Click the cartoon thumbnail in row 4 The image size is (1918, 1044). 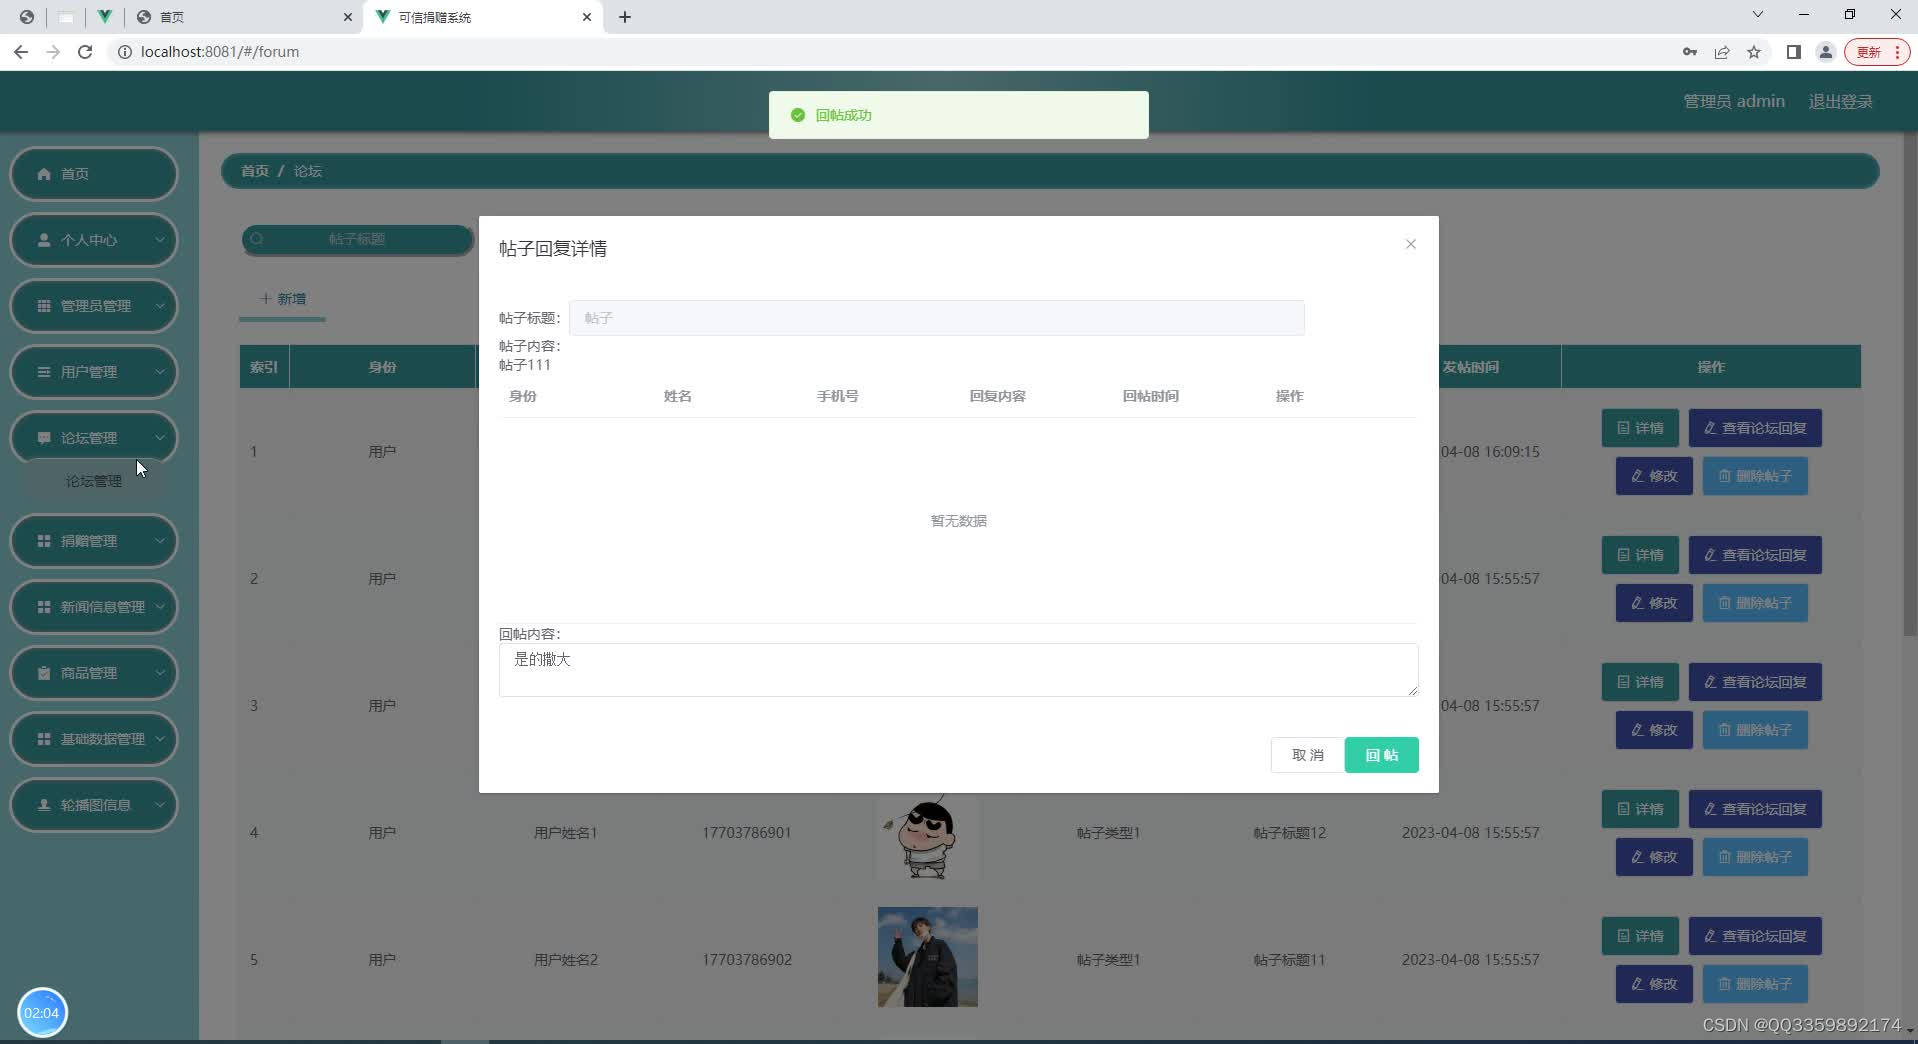pyautogui.click(x=927, y=838)
